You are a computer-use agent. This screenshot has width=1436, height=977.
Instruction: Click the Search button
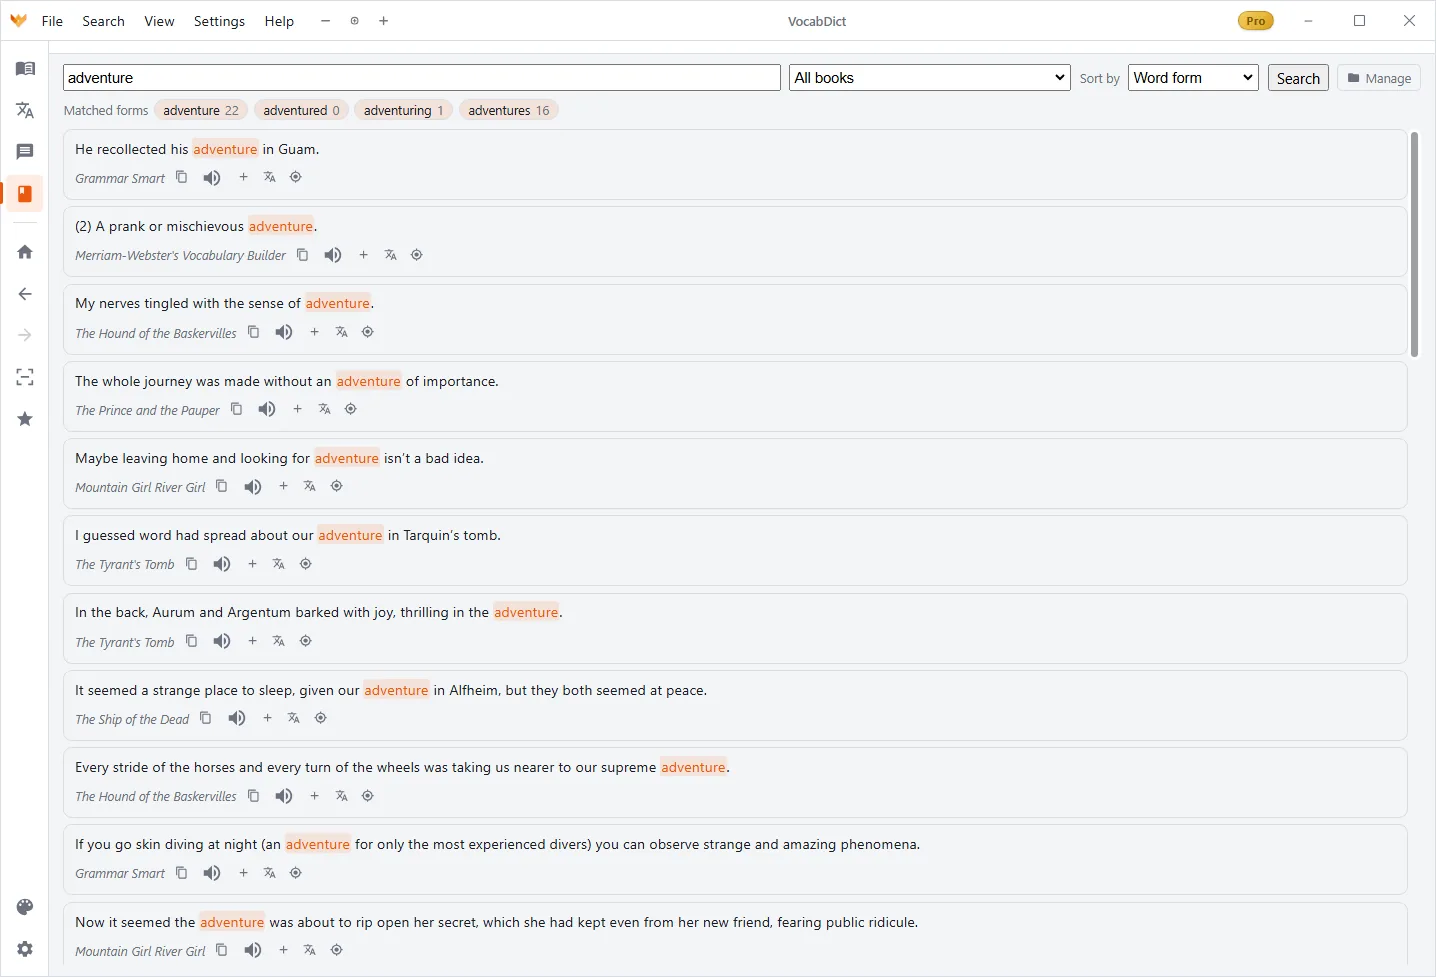(1298, 78)
